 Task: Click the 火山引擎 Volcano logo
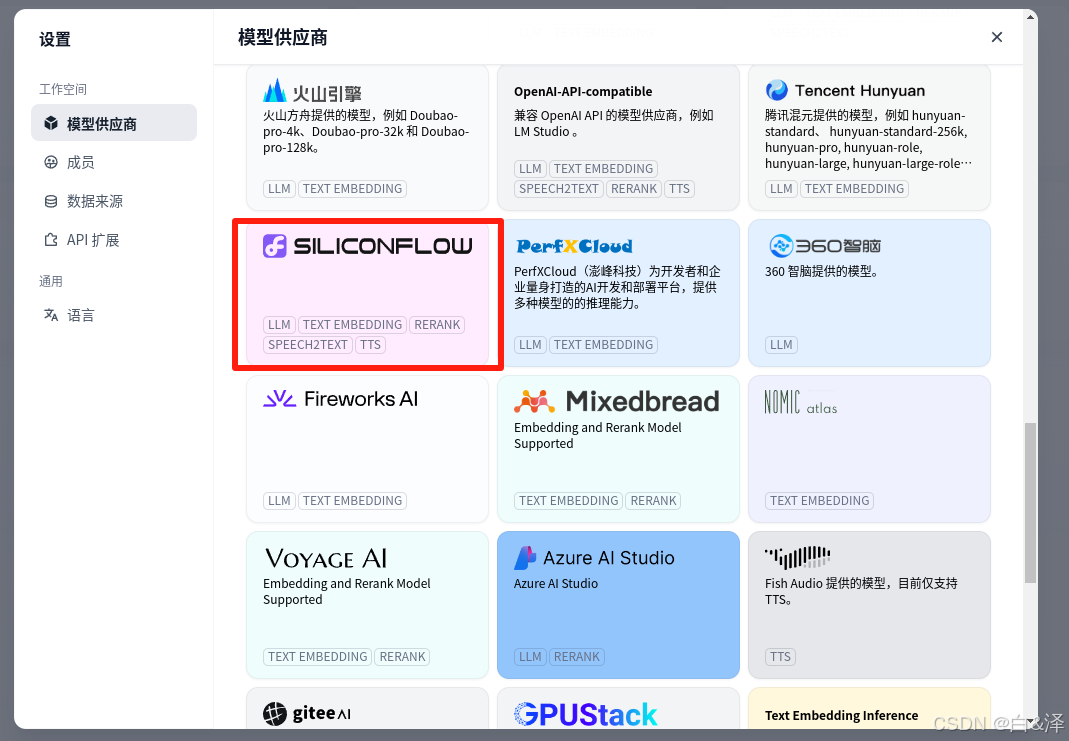[x=312, y=91]
